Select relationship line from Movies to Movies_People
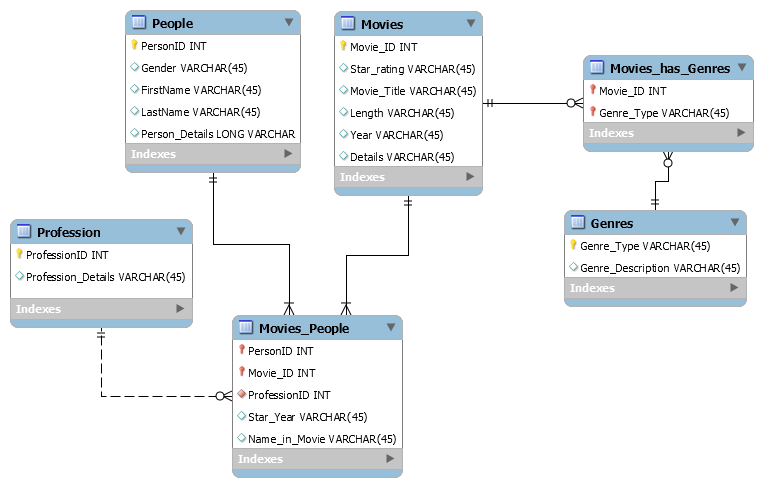The image size is (763, 487). click(377, 255)
